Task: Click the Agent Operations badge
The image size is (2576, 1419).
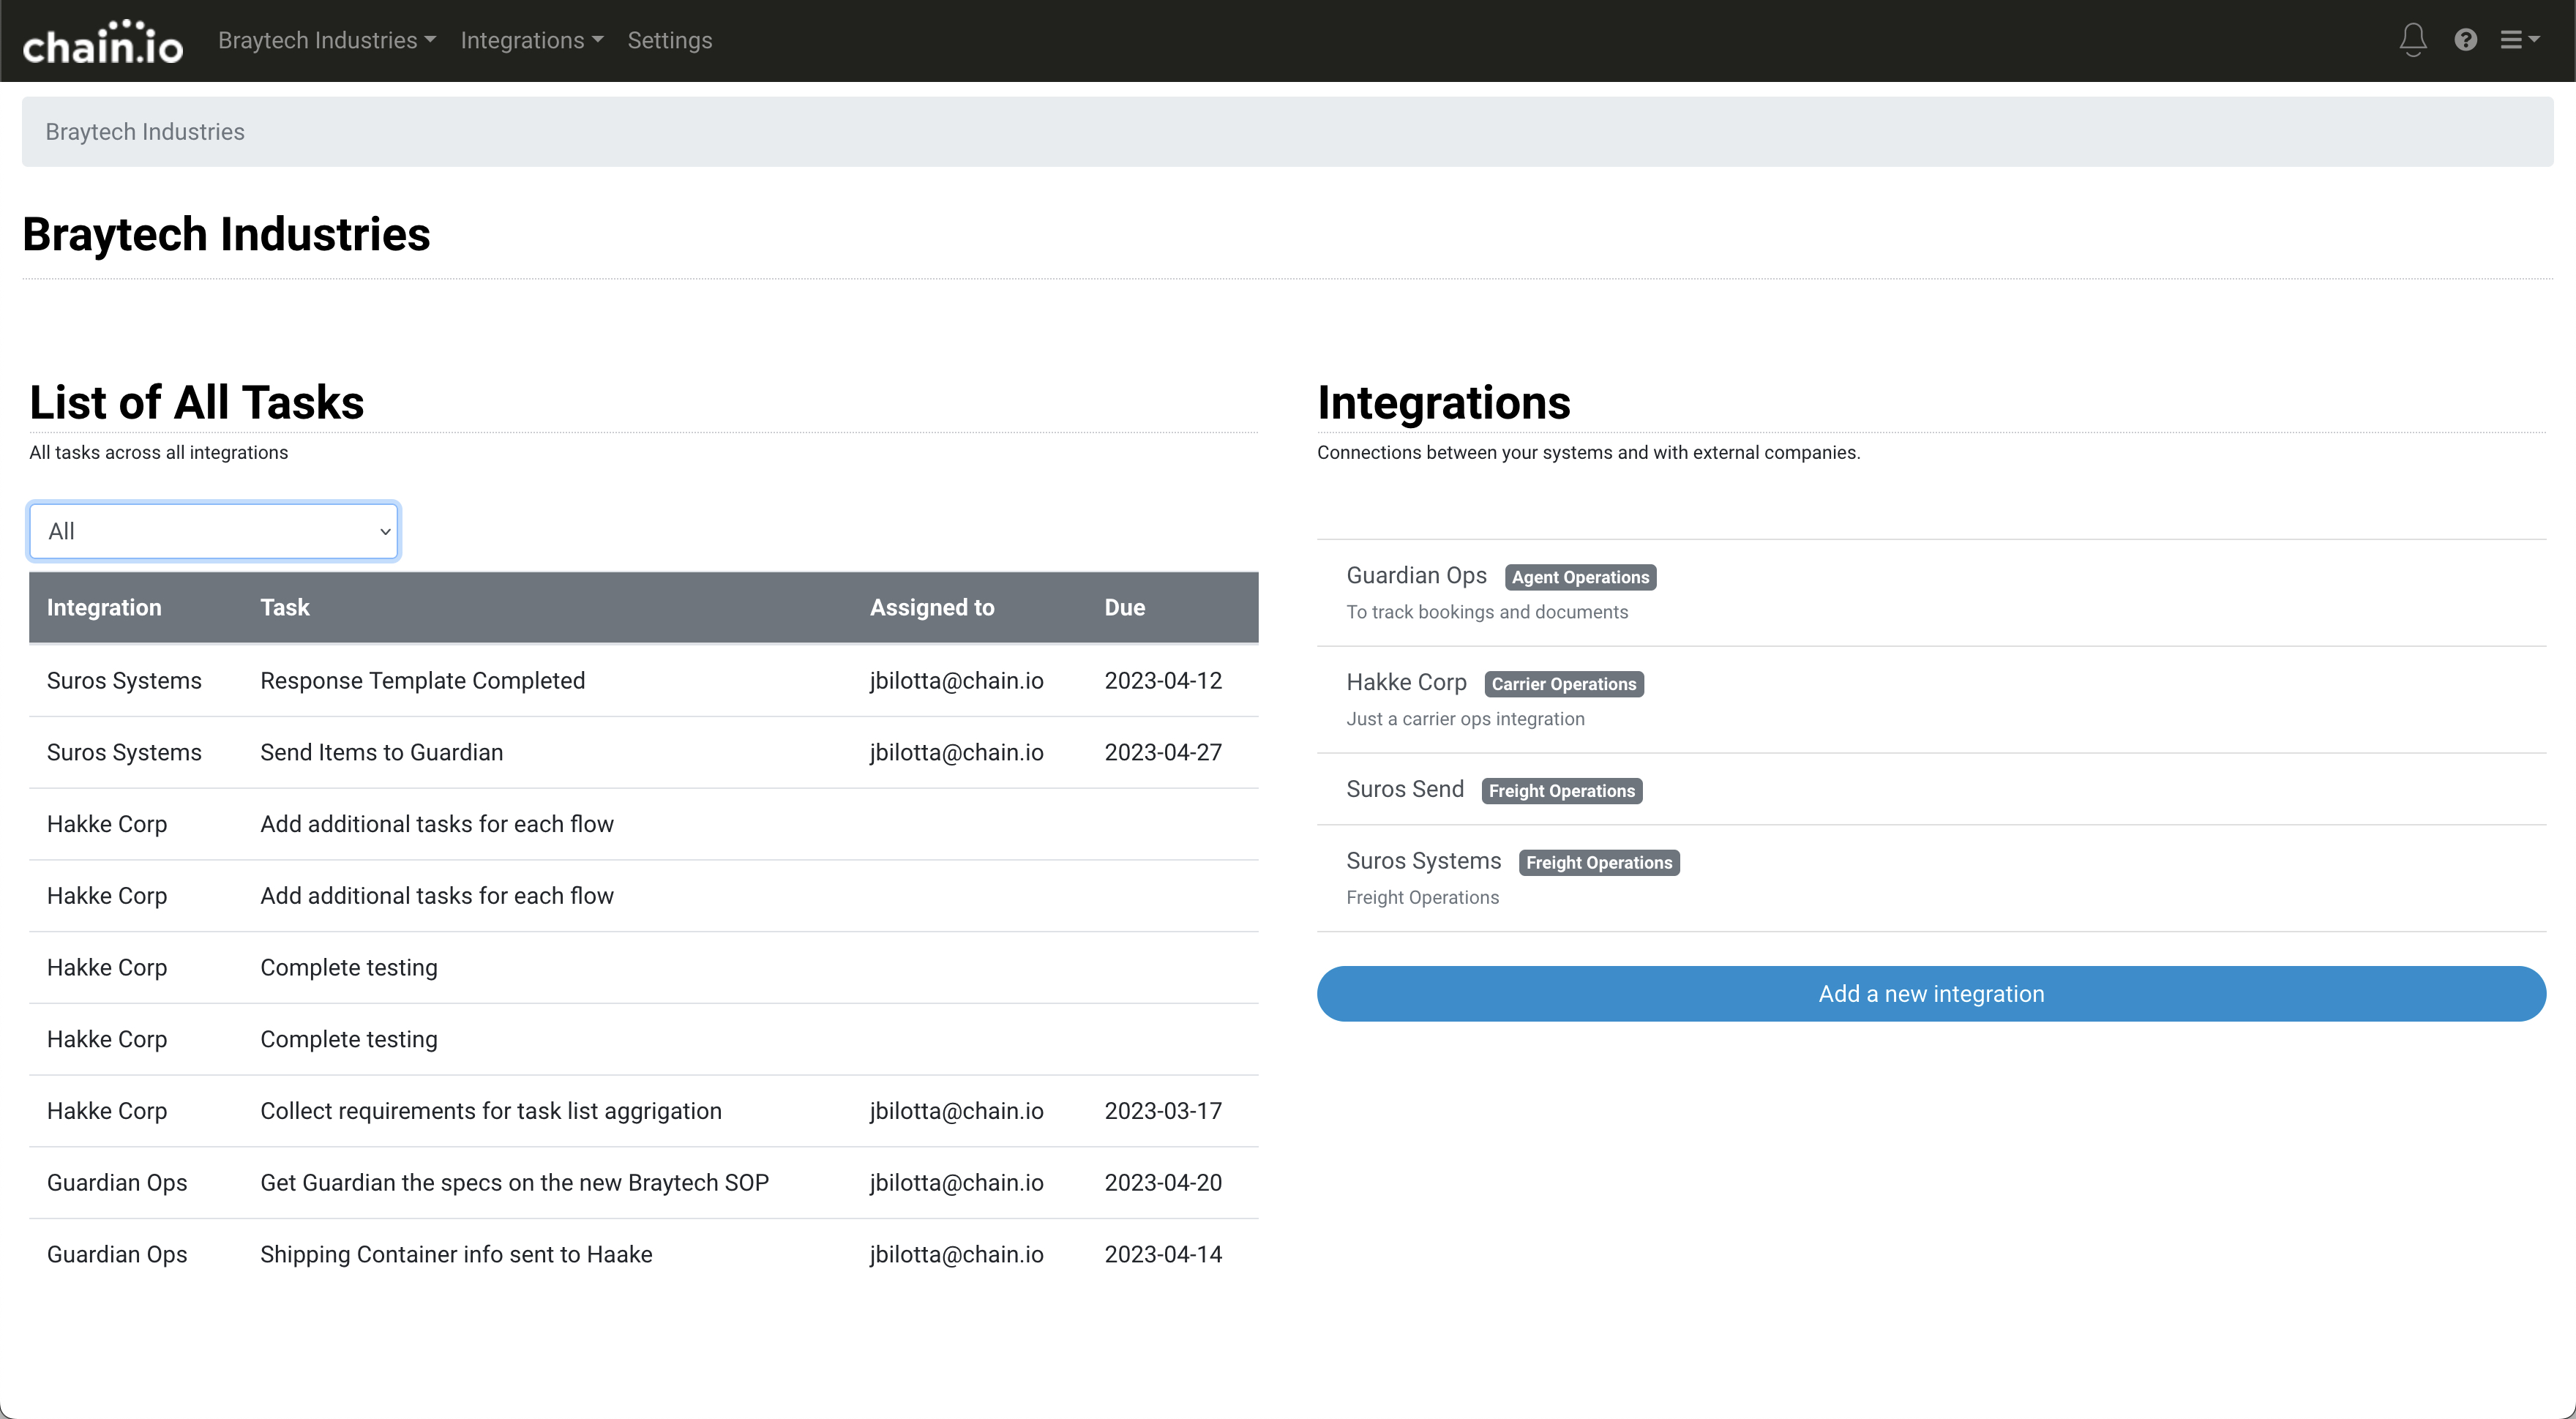Action: click(x=1579, y=577)
